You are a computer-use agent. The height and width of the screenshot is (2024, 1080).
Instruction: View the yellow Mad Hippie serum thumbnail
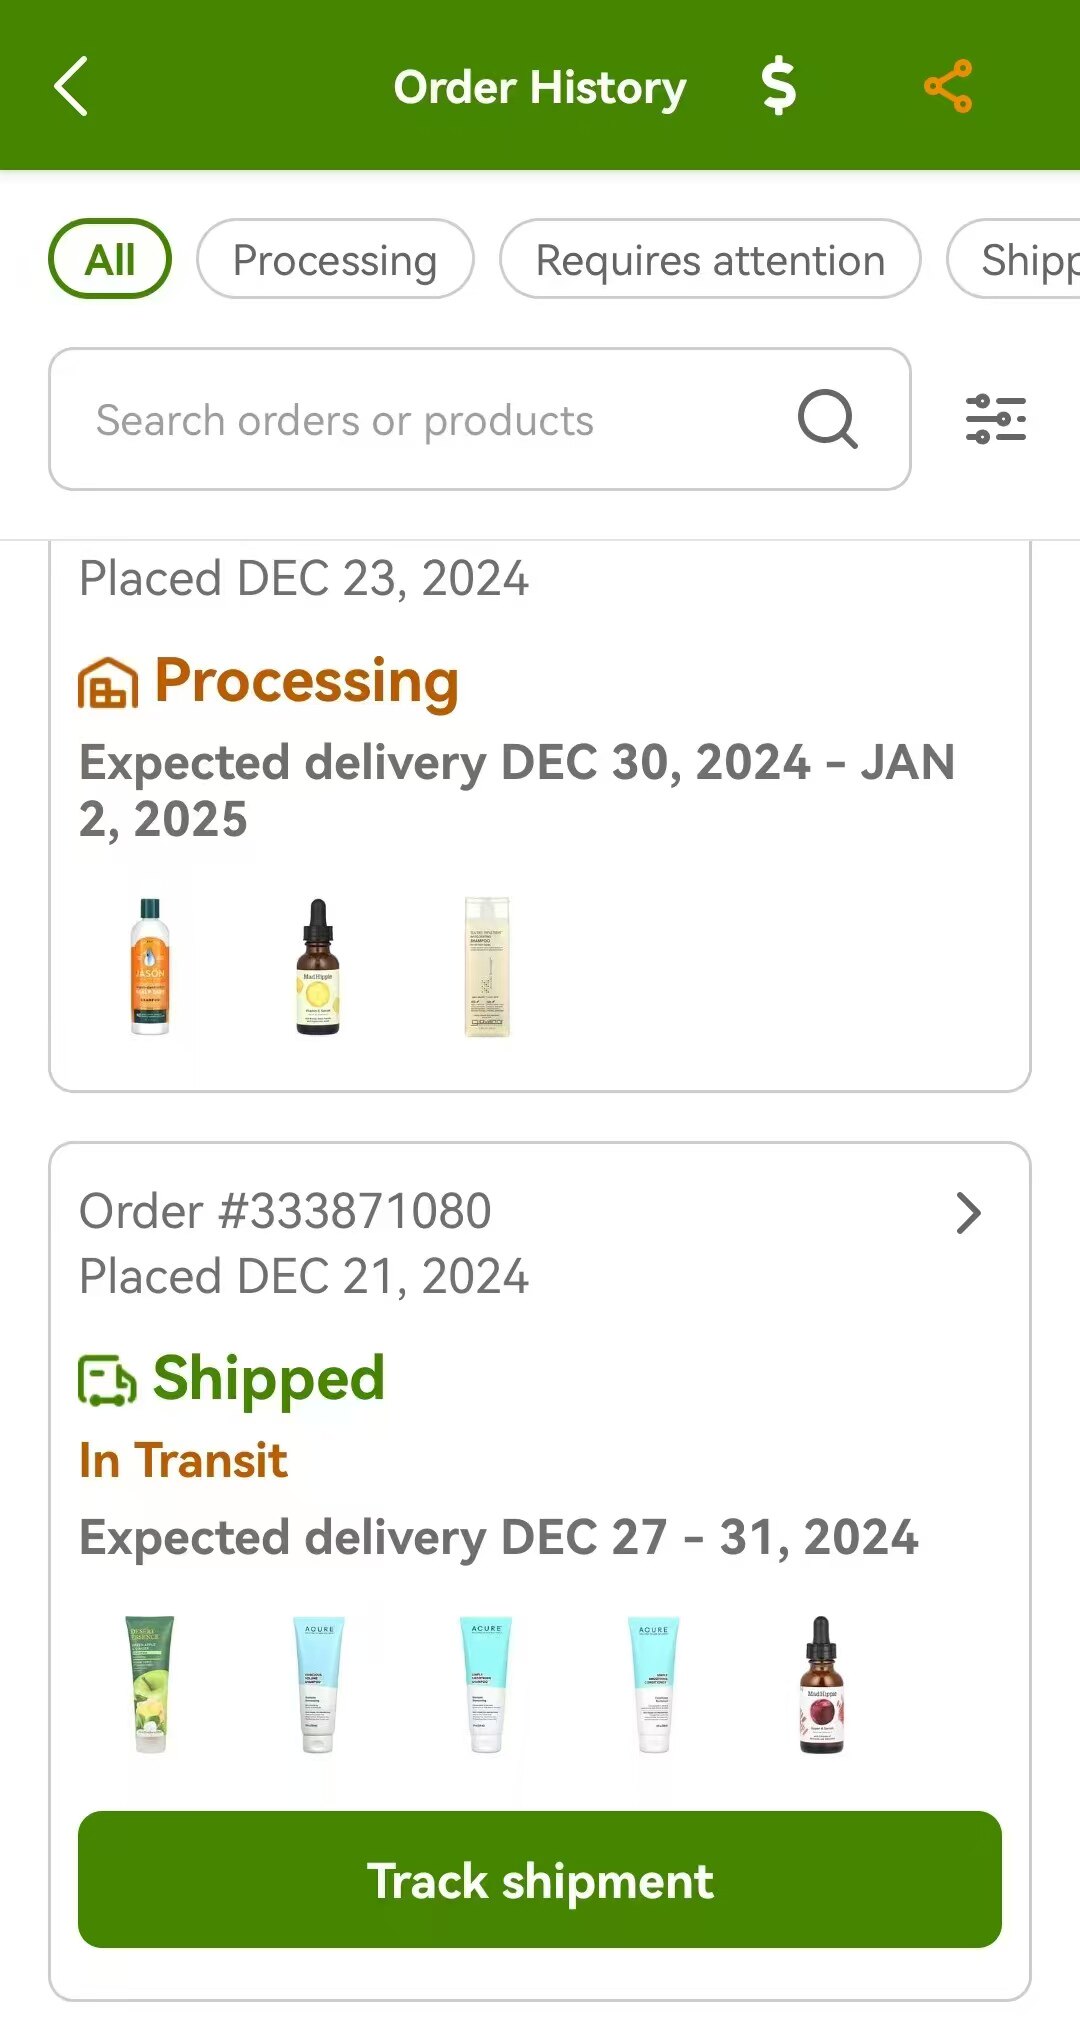click(318, 966)
